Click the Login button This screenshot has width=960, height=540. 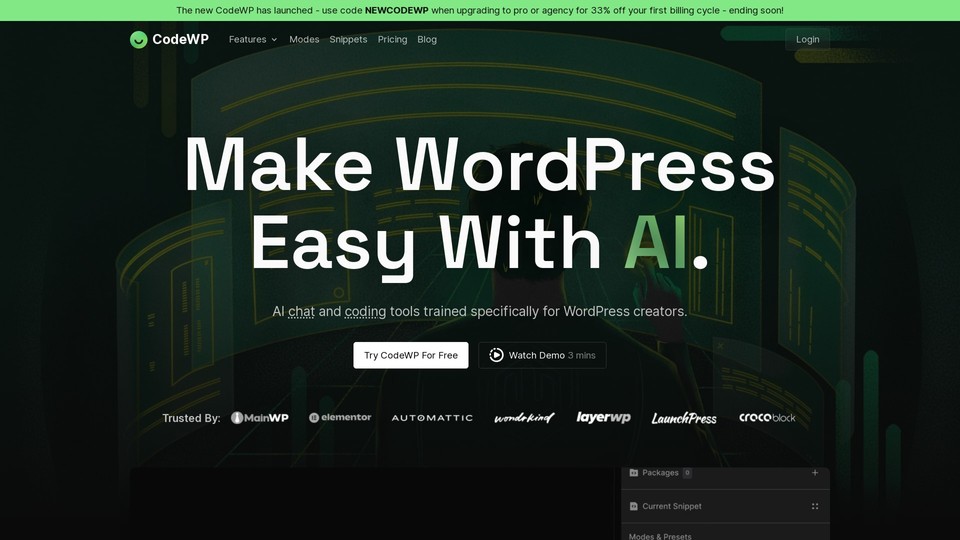808,39
